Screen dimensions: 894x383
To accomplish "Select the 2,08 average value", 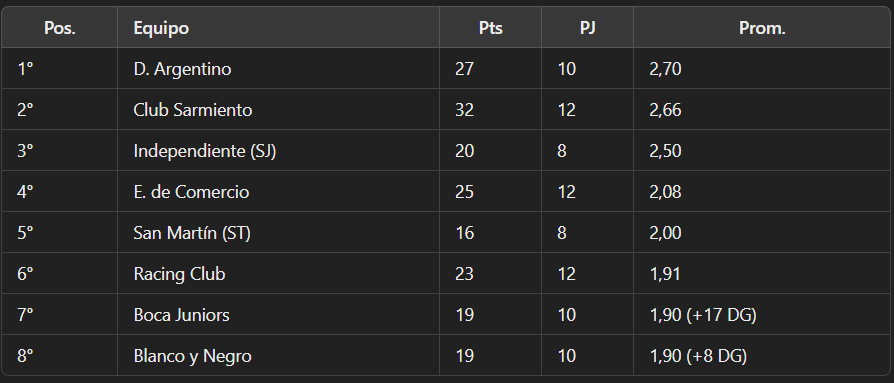I will click(x=665, y=192).
